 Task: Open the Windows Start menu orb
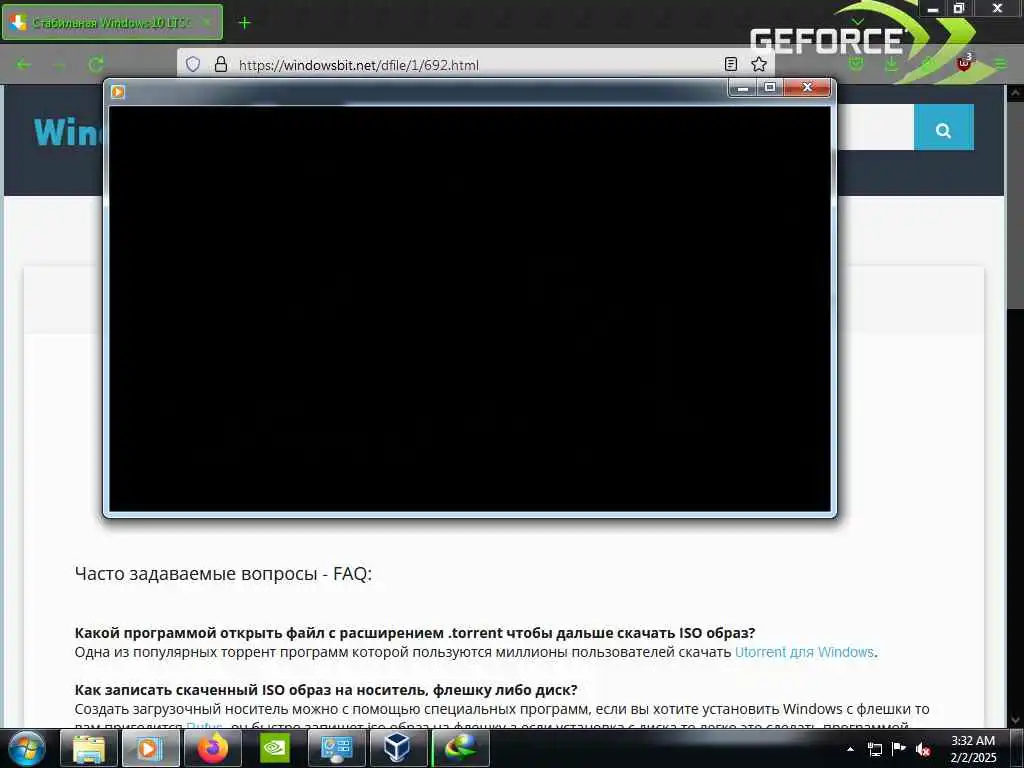(26, 748)
